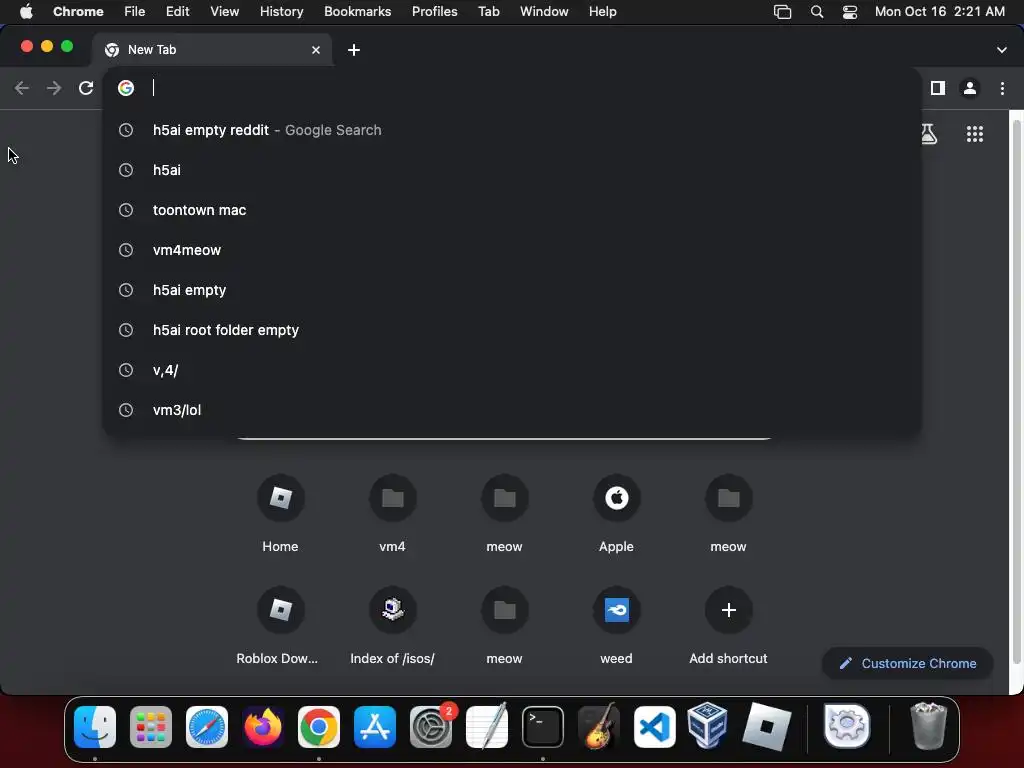Open the profile avatar icon
Image resolution: width=1024 pixels, height=768 pixels.
pos(970,88)
